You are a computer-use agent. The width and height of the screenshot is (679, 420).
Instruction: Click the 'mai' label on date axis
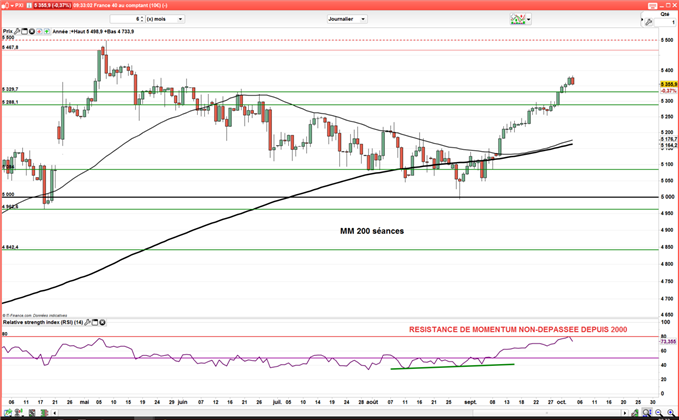click(84, 402)
